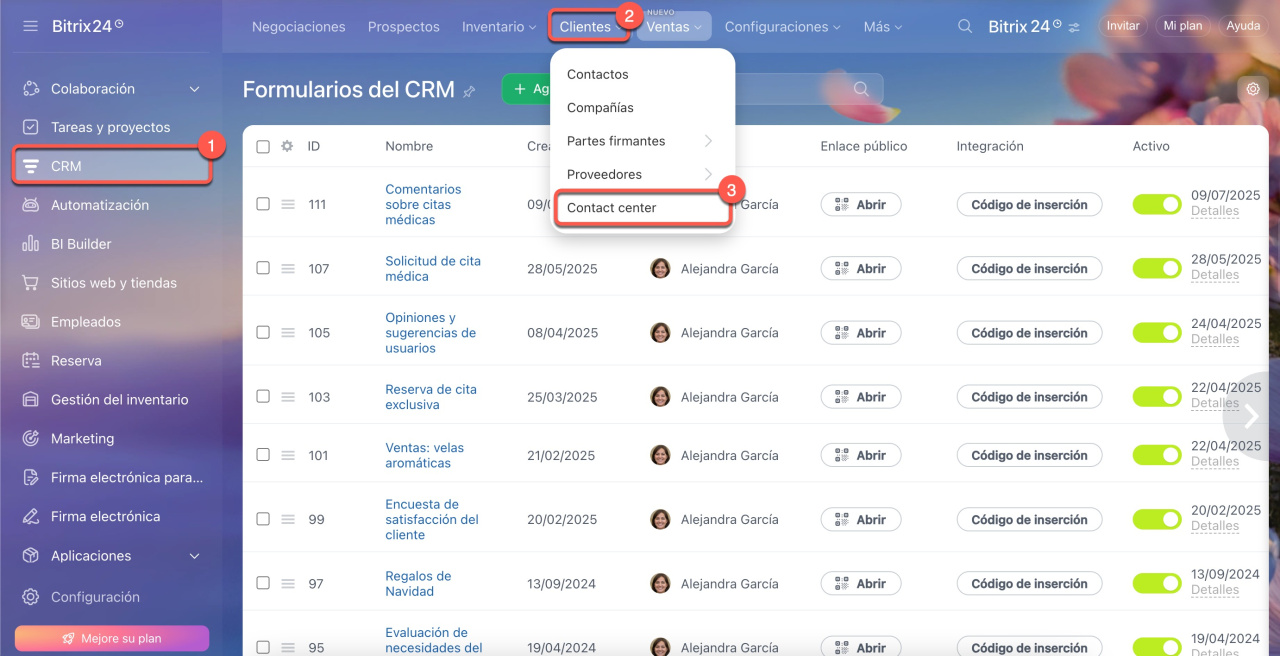
Task: Disable the active toggle for form 111
Action: point(1157,204)
